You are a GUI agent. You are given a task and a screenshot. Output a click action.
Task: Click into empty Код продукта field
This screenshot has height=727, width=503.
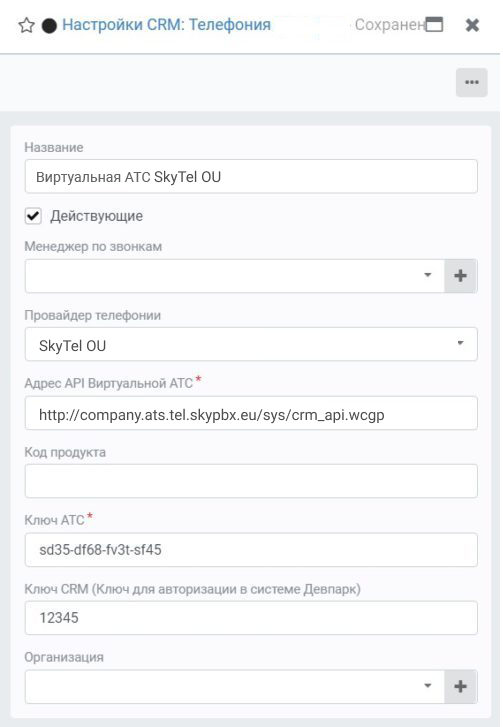pyautogui.click(x=251, y=481)
